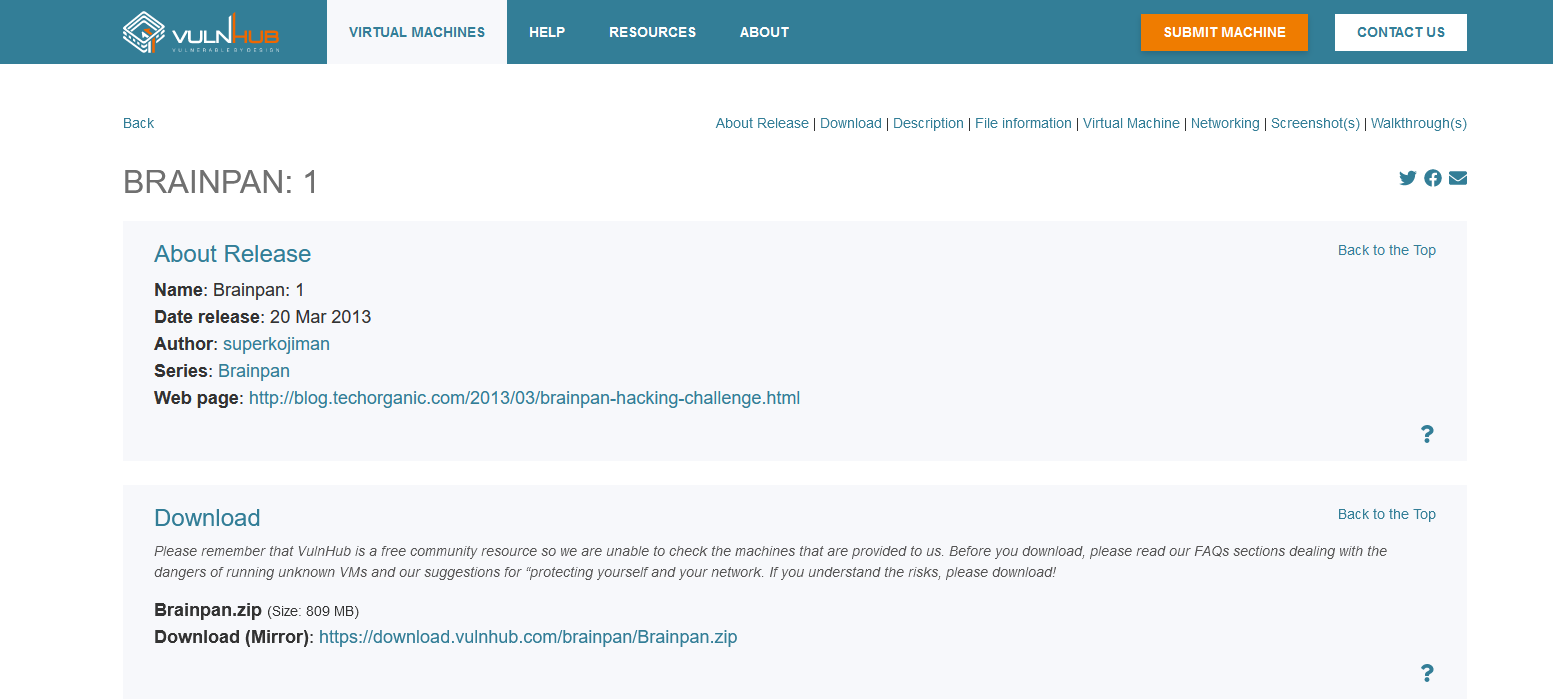Click the About Release help question mark

pos(1427,434)
